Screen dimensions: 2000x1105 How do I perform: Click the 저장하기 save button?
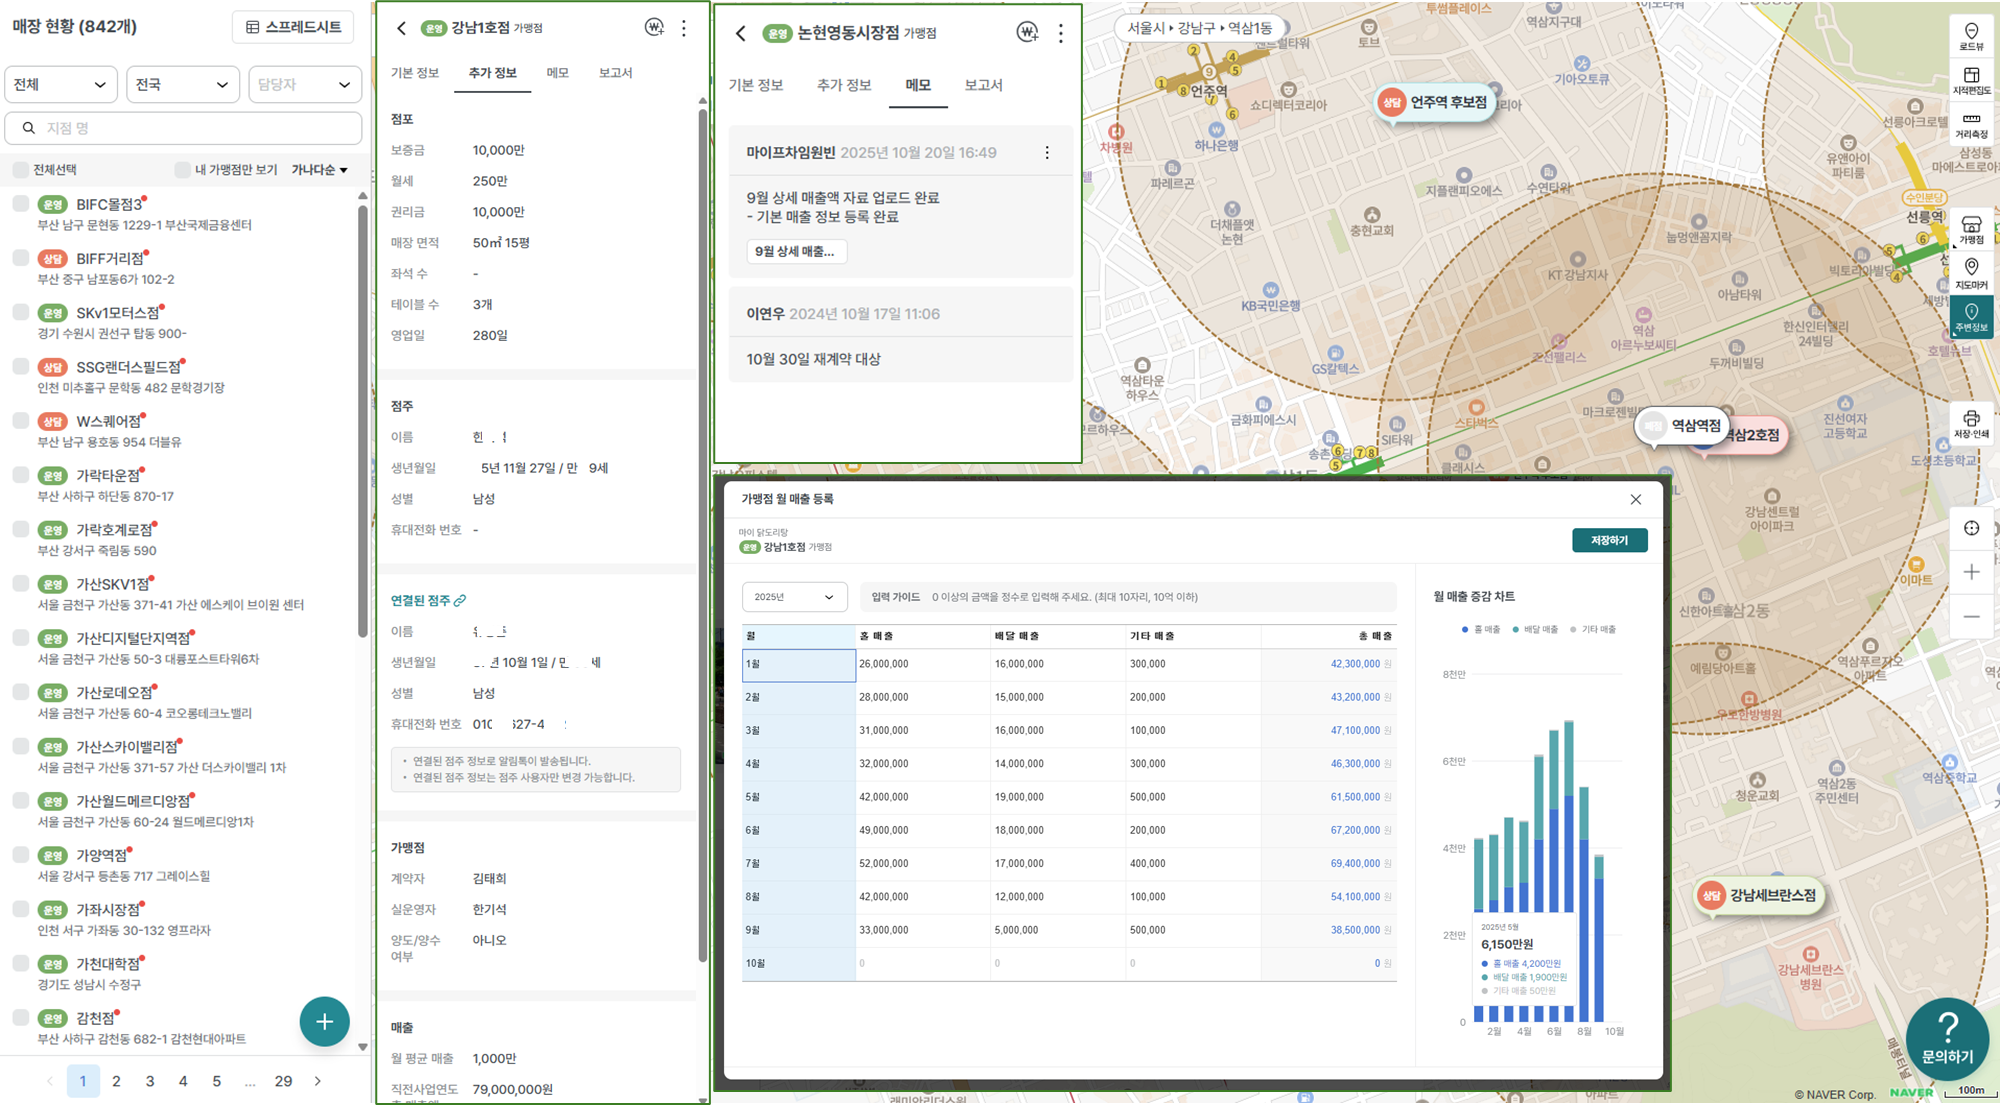click(1609, 540)
